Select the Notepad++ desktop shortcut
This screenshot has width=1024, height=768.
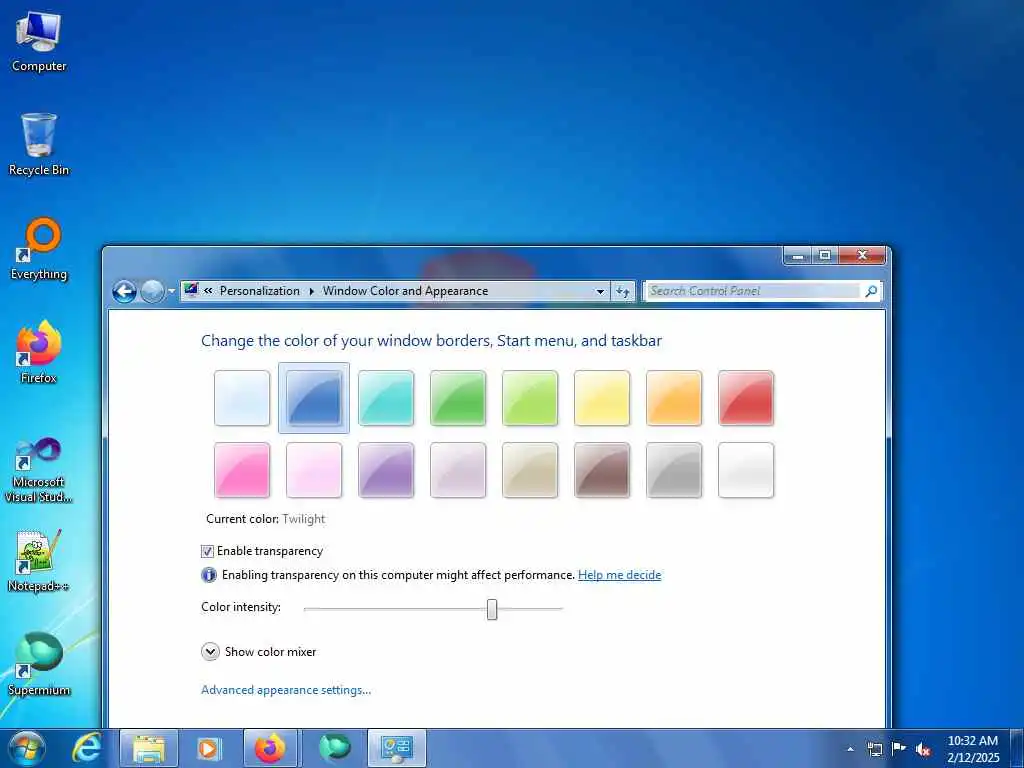[39, 560]
